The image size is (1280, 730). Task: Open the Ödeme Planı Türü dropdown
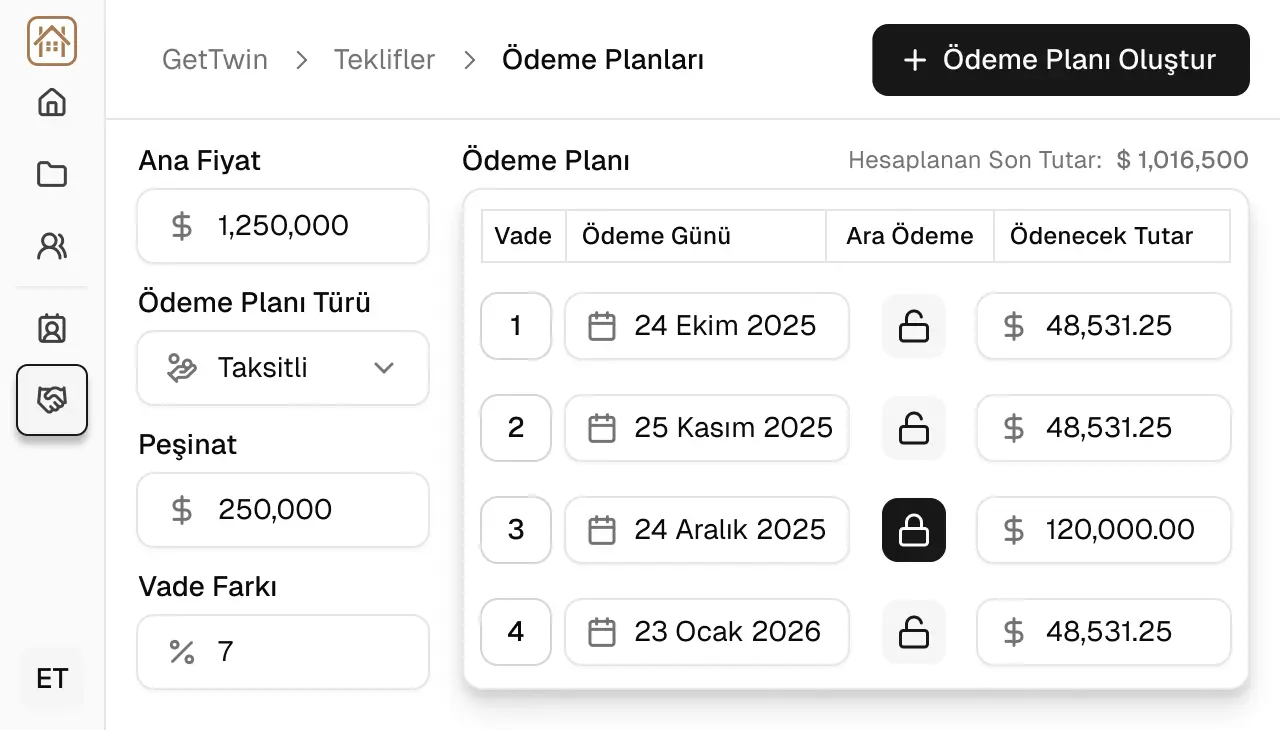(282, 368)
